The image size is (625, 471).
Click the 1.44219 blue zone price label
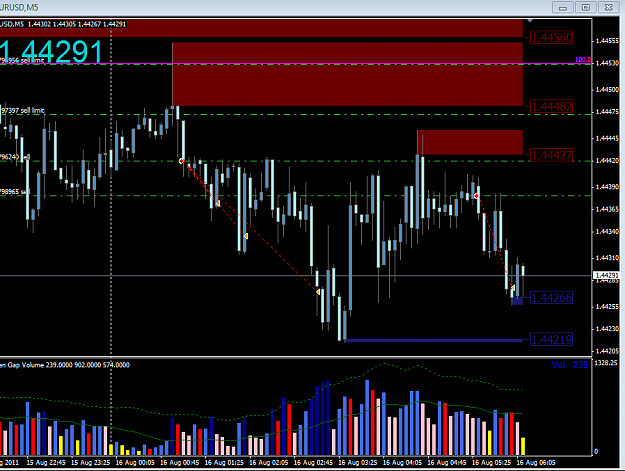click(x=552, y=340)
